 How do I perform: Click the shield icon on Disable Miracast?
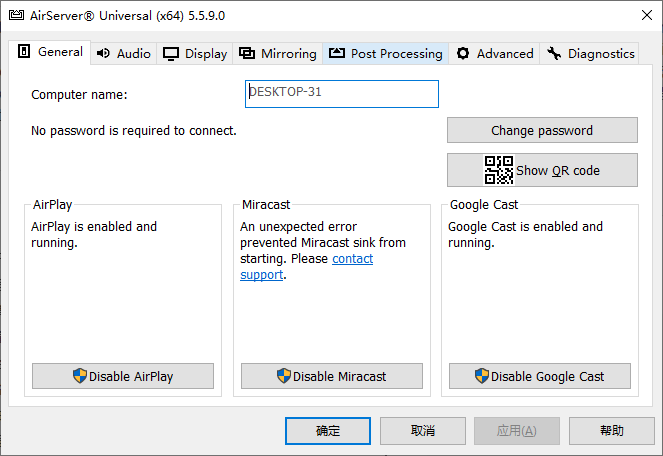[x=284, y=376]
